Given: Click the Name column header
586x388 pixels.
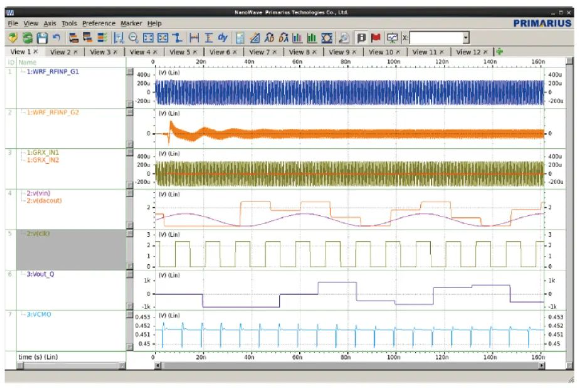Looking at the screenshot, I should tap(28, 62).
